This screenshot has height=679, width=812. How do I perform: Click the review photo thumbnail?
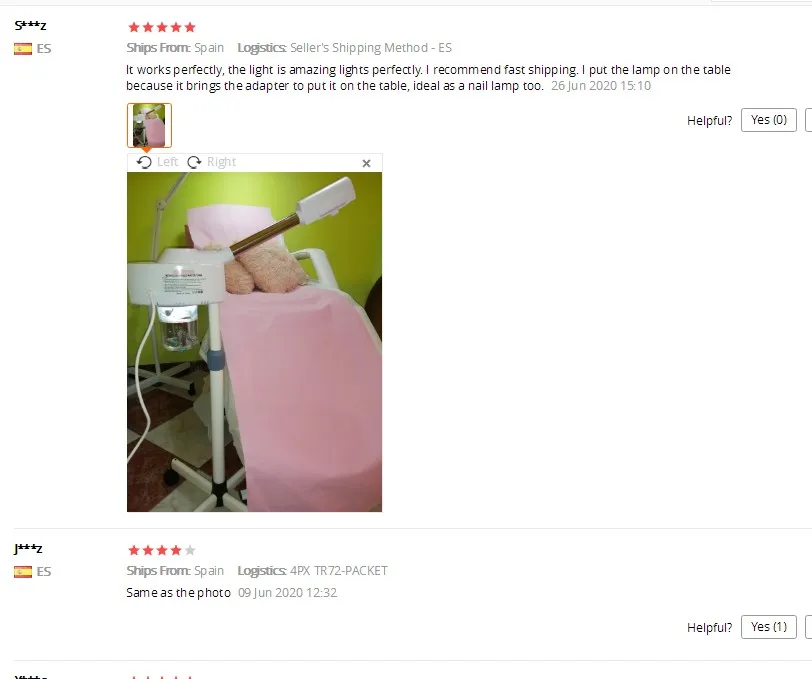[x=149, y=125]
